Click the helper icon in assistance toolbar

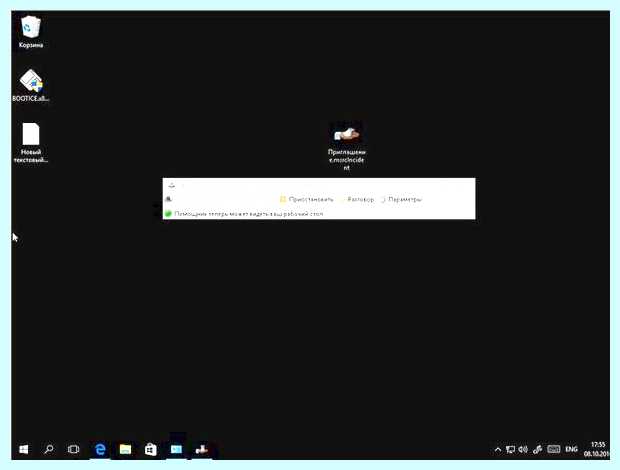169,199
